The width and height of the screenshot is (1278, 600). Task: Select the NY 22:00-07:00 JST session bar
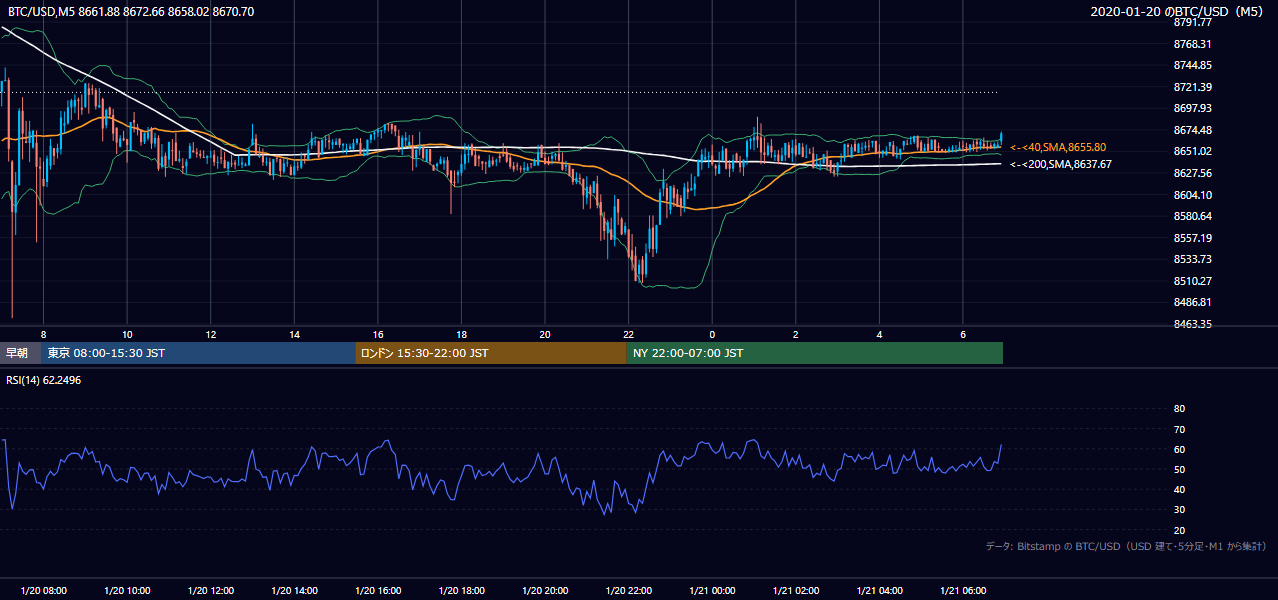815,353
